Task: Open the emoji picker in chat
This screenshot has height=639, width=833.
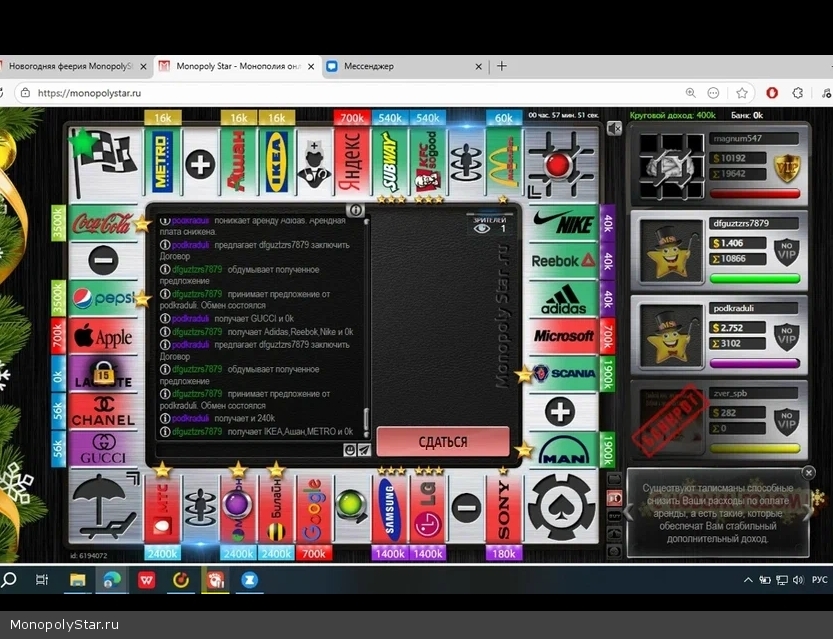Action: click(x=350, y=451)
